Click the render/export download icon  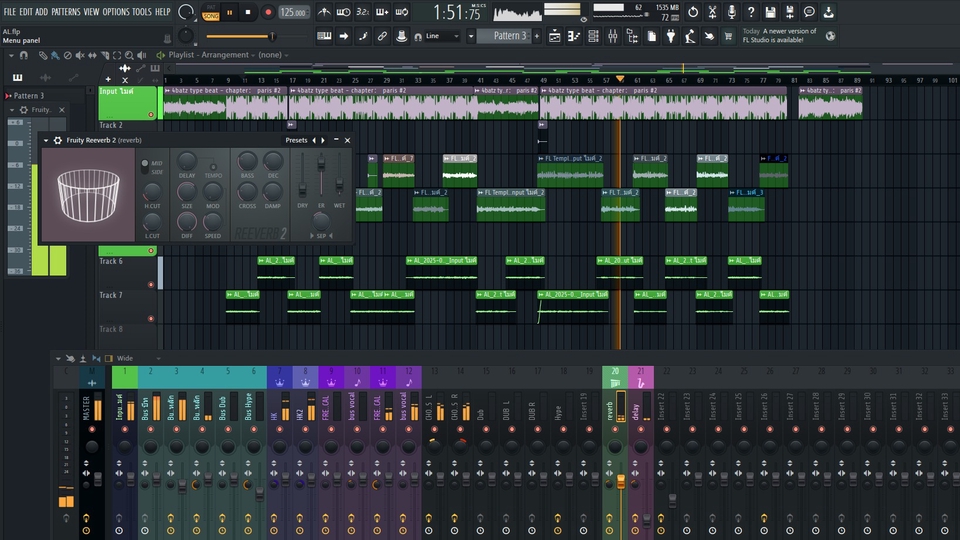828,12
